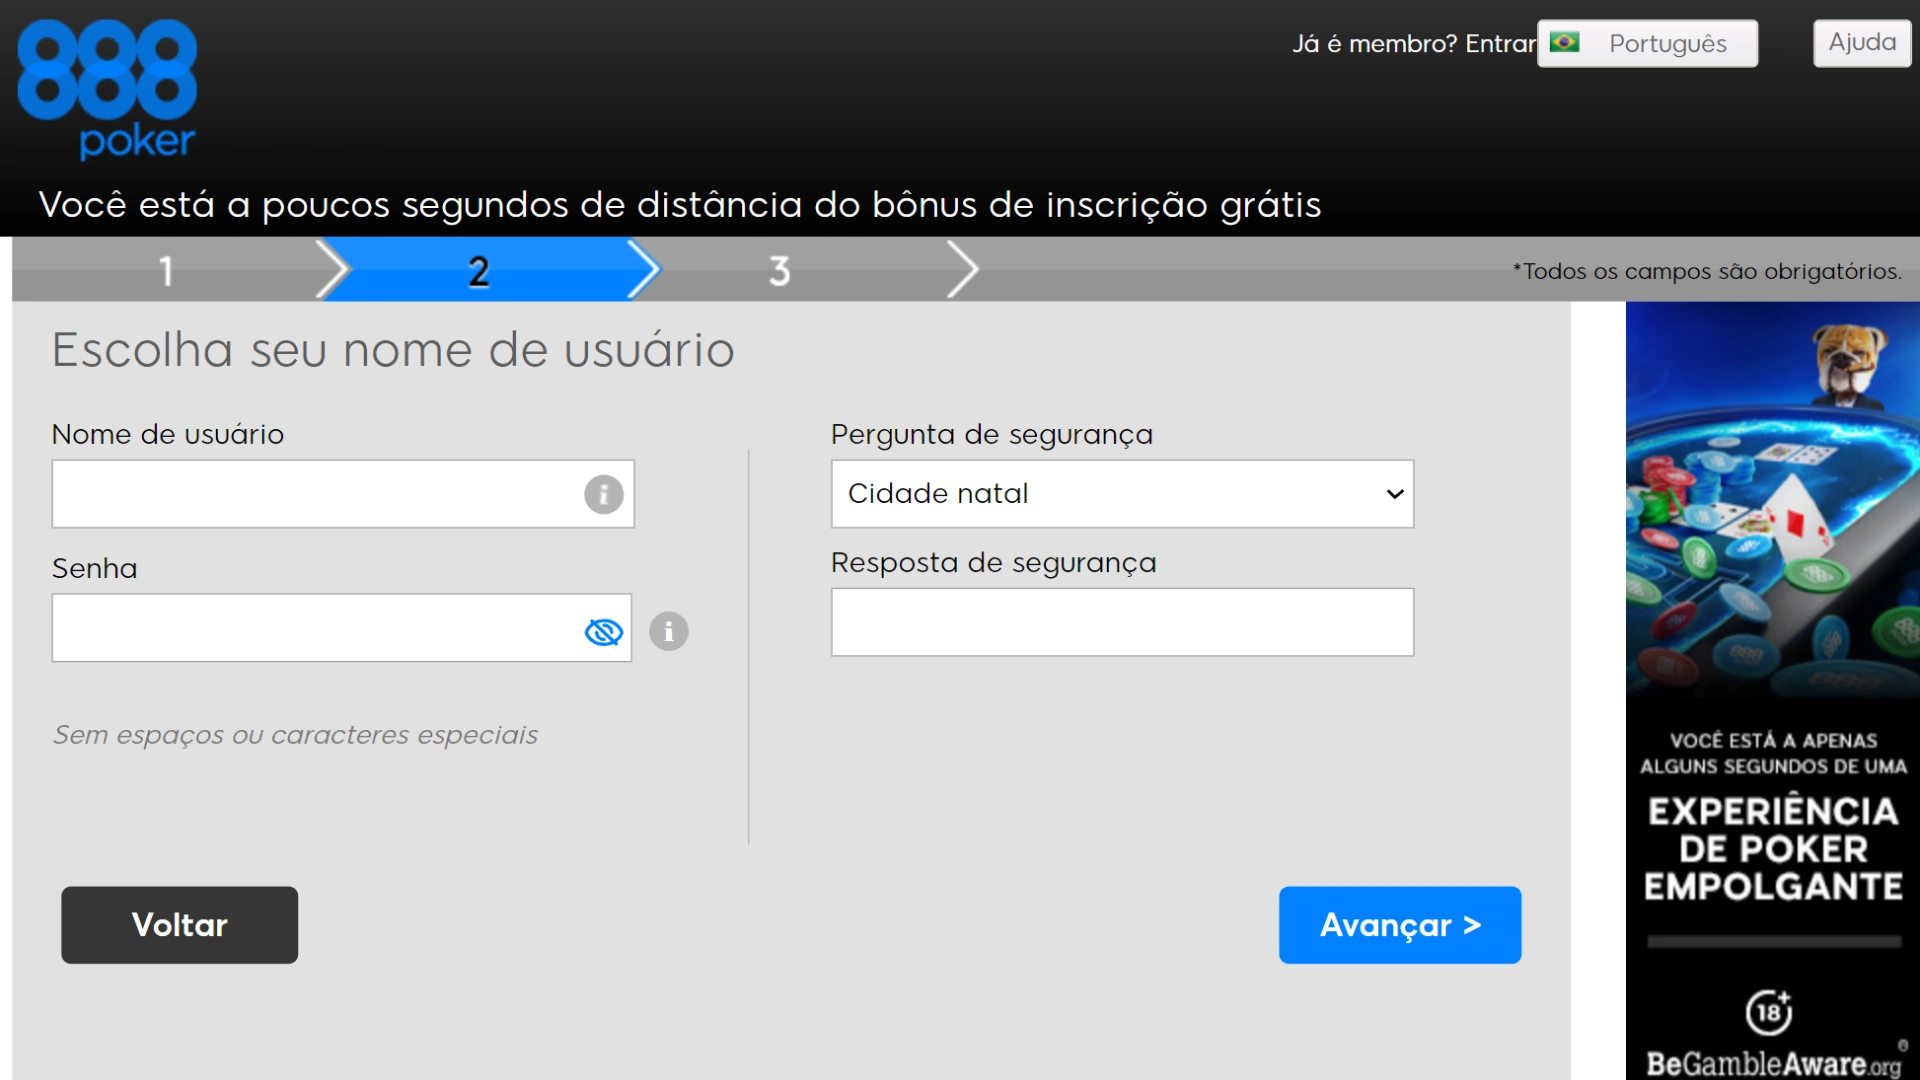Click the Entrar login link
The height and width of the screenshot is (1080, 1920).
pos(1503,43)
